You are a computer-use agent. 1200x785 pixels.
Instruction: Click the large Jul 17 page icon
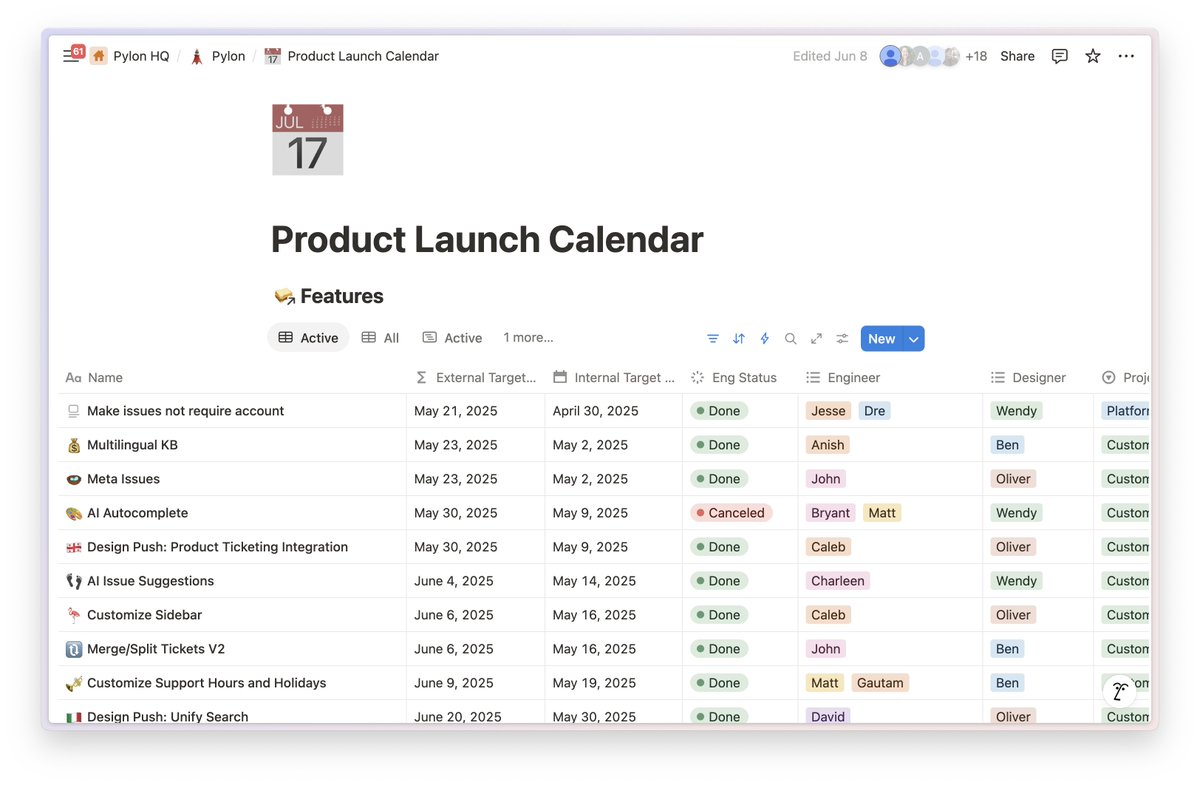click(308, 140)
